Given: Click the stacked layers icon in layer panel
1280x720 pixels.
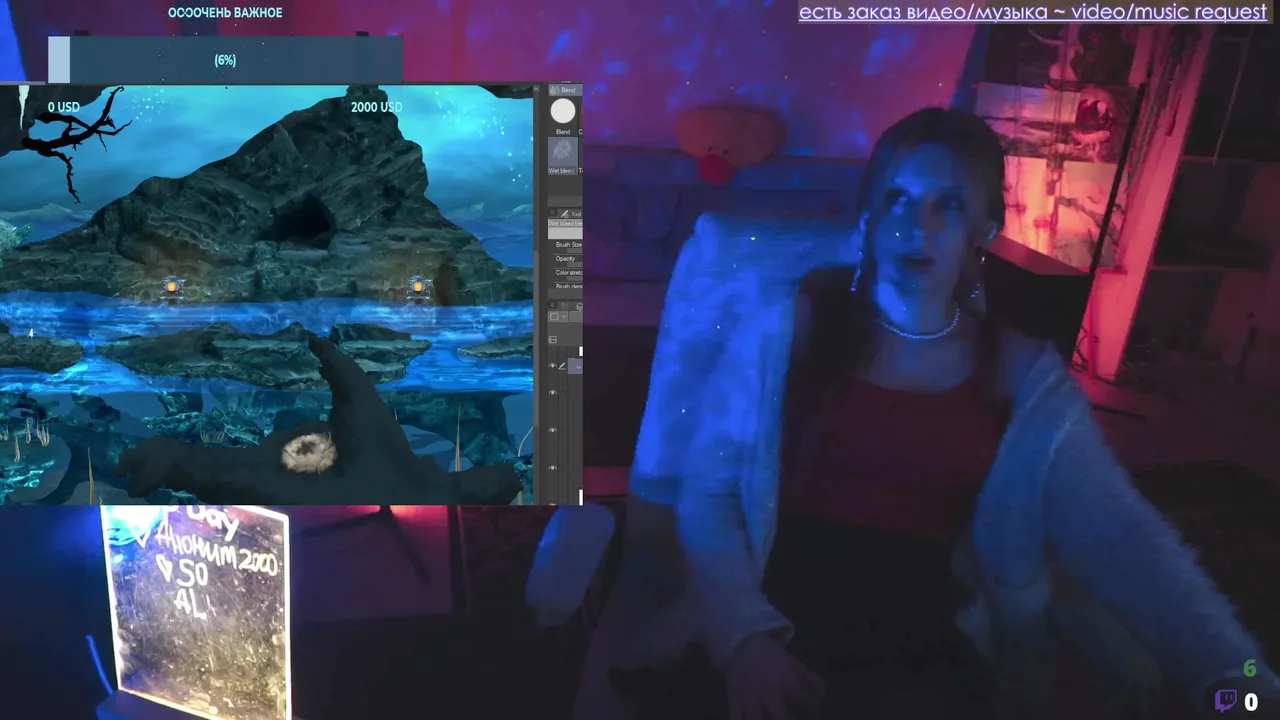Looking at the screenshot, I should point(553,340).
